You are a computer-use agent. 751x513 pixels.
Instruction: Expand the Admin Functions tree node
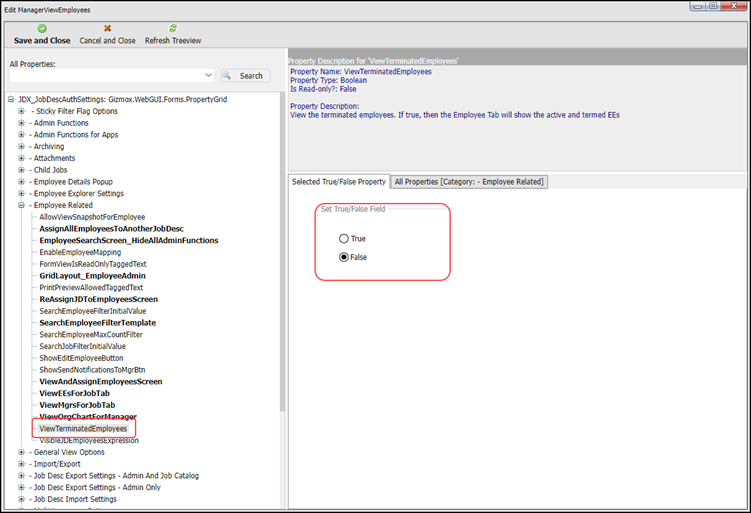(x=22, y=123)
